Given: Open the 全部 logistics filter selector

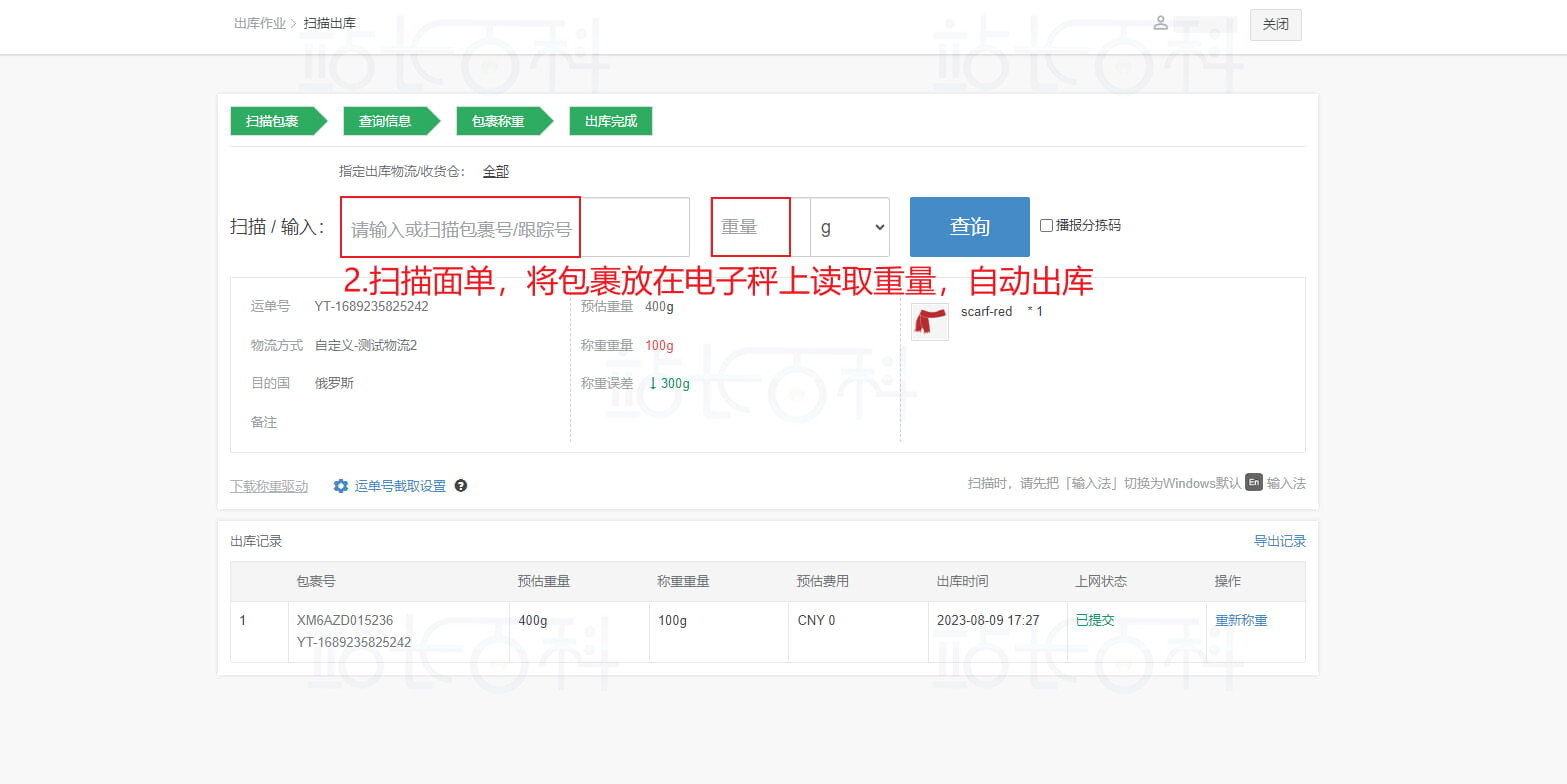Looking at the screenshot, I should [496, 171].
